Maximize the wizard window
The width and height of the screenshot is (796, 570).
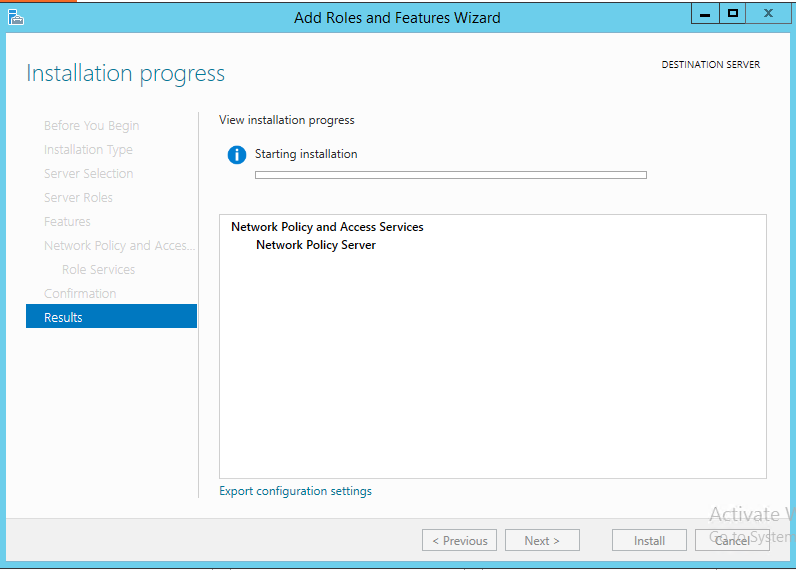click(733, 14)
